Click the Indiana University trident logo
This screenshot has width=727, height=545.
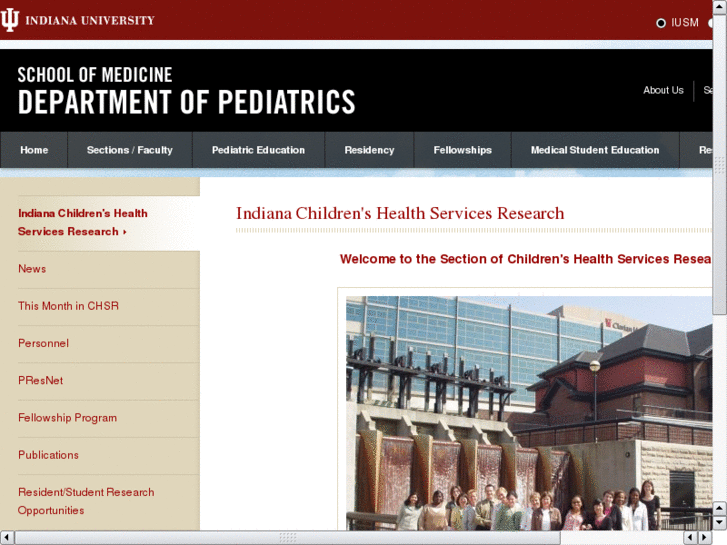(x=9, y=20)
